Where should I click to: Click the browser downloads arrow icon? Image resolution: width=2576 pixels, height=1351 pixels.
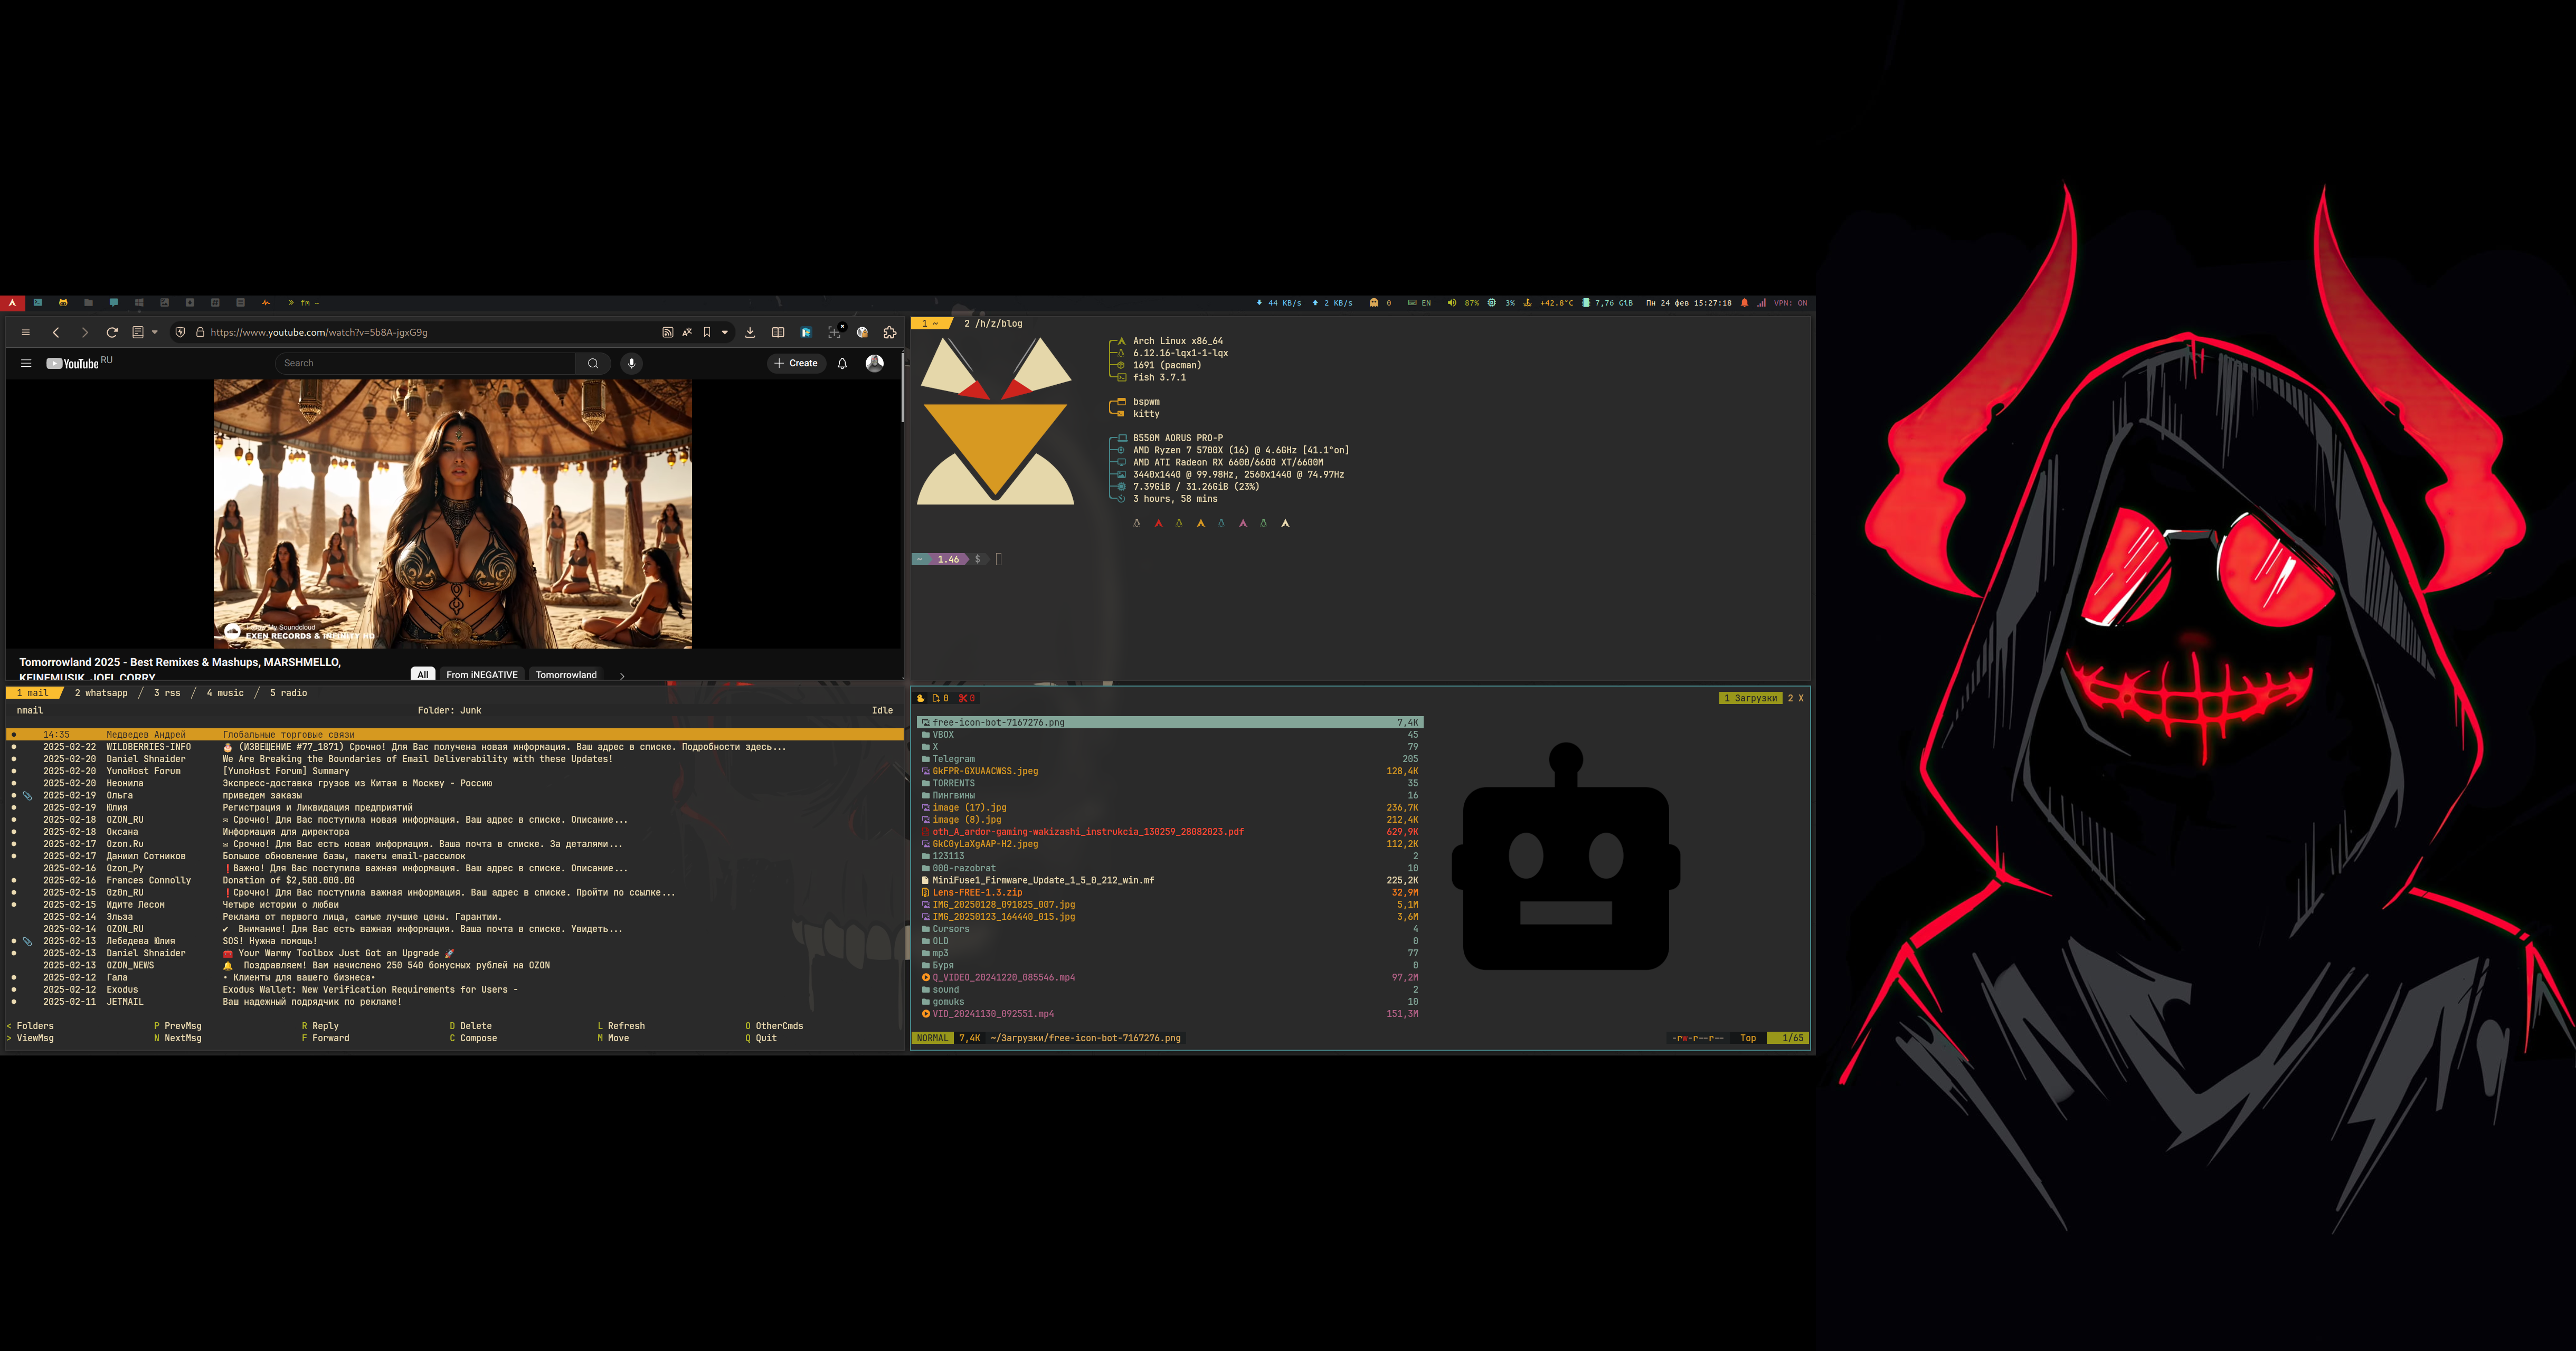click(750, 332)
